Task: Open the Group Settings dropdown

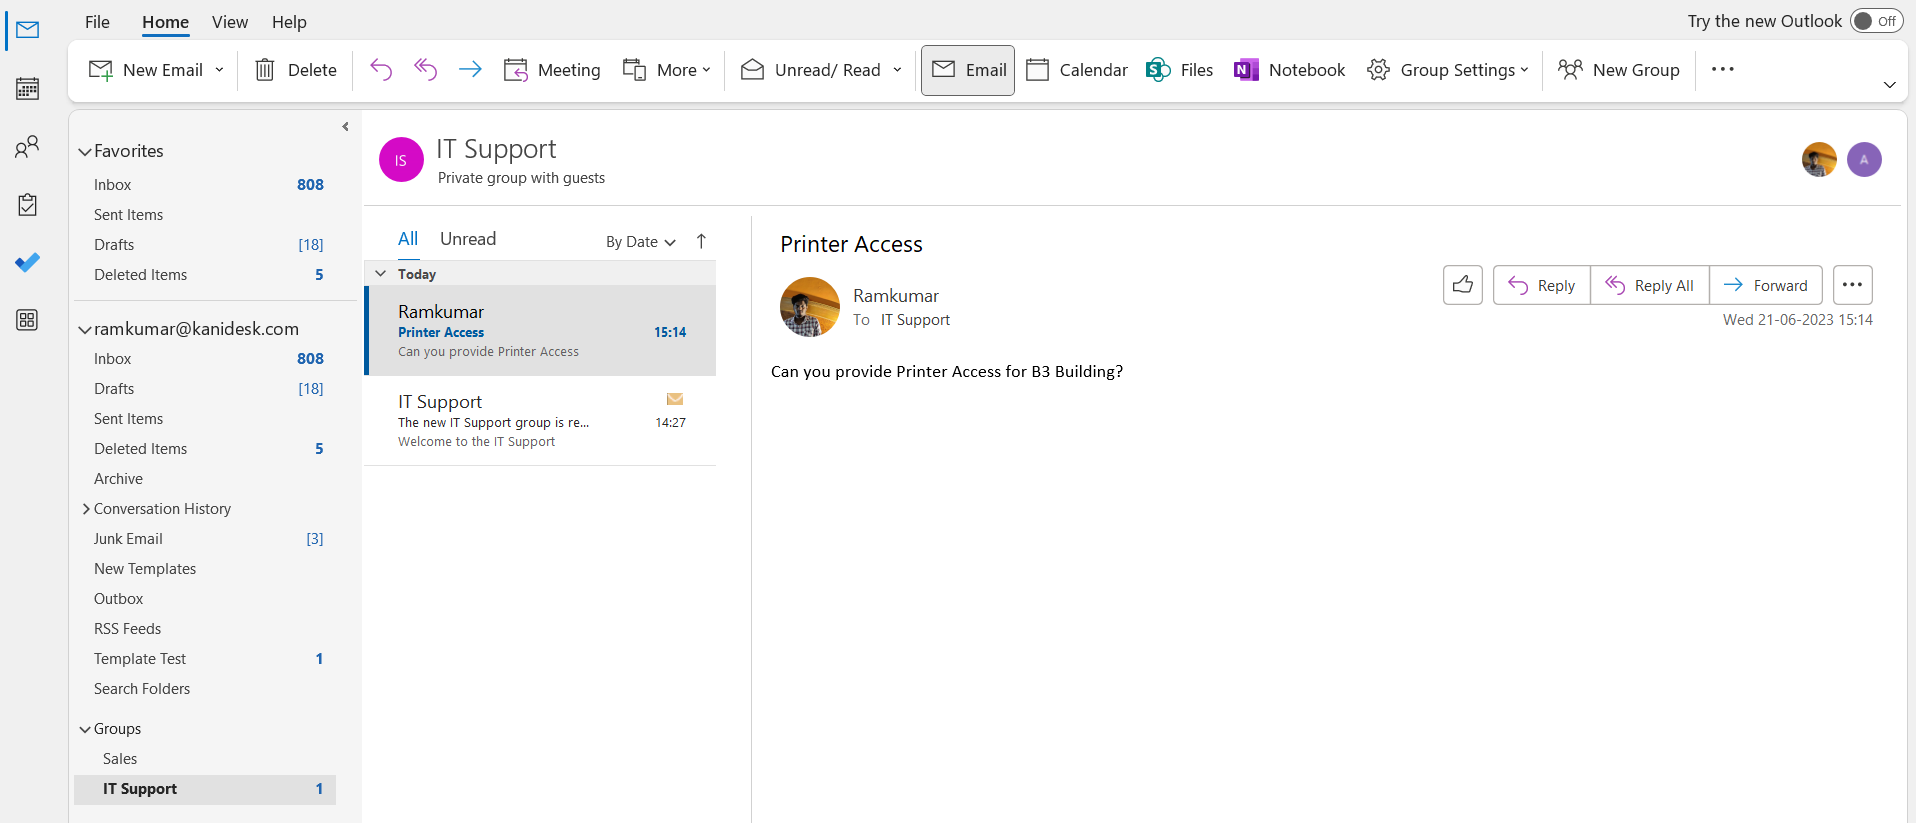Action: tap(1448, 70)
